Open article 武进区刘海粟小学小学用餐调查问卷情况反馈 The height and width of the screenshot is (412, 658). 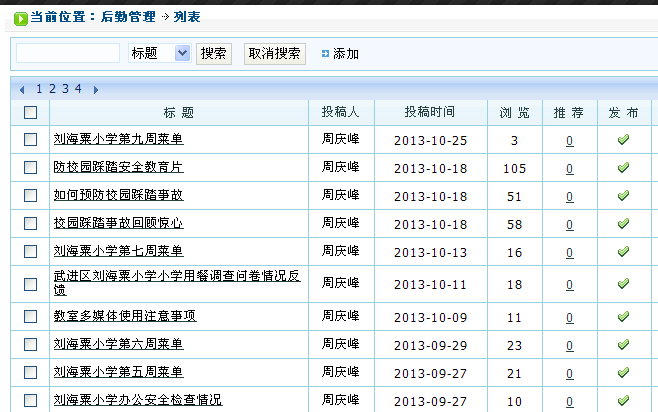177,282
